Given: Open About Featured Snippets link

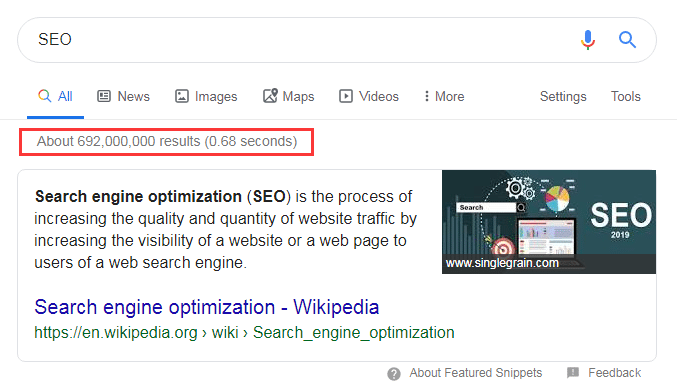Looking at the screenshot, I should pyautogui.click(x=475, y=373).
